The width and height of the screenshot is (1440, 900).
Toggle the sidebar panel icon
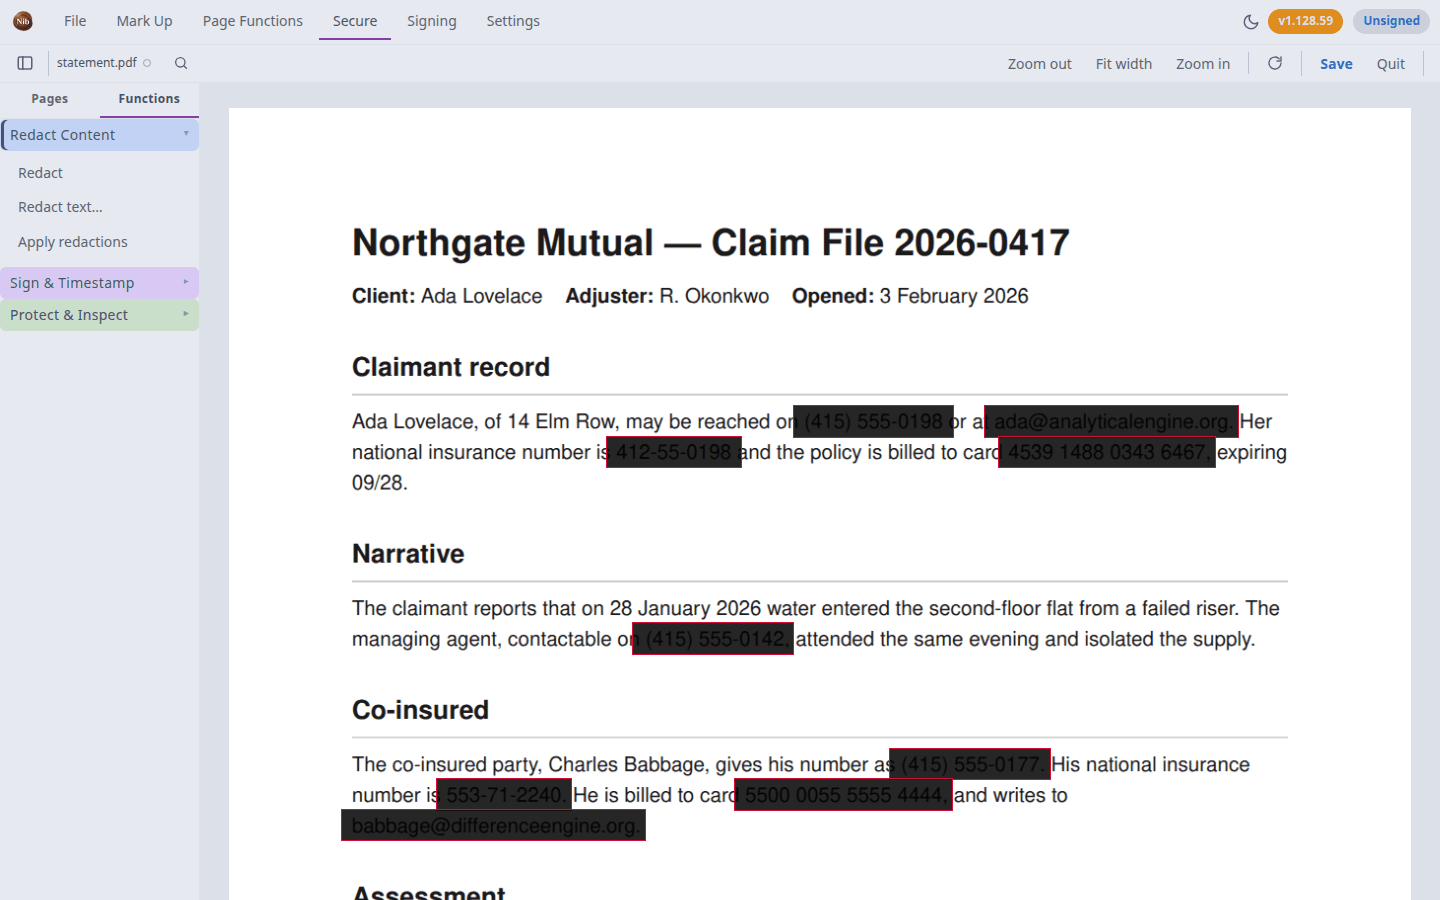click(25, 63)
